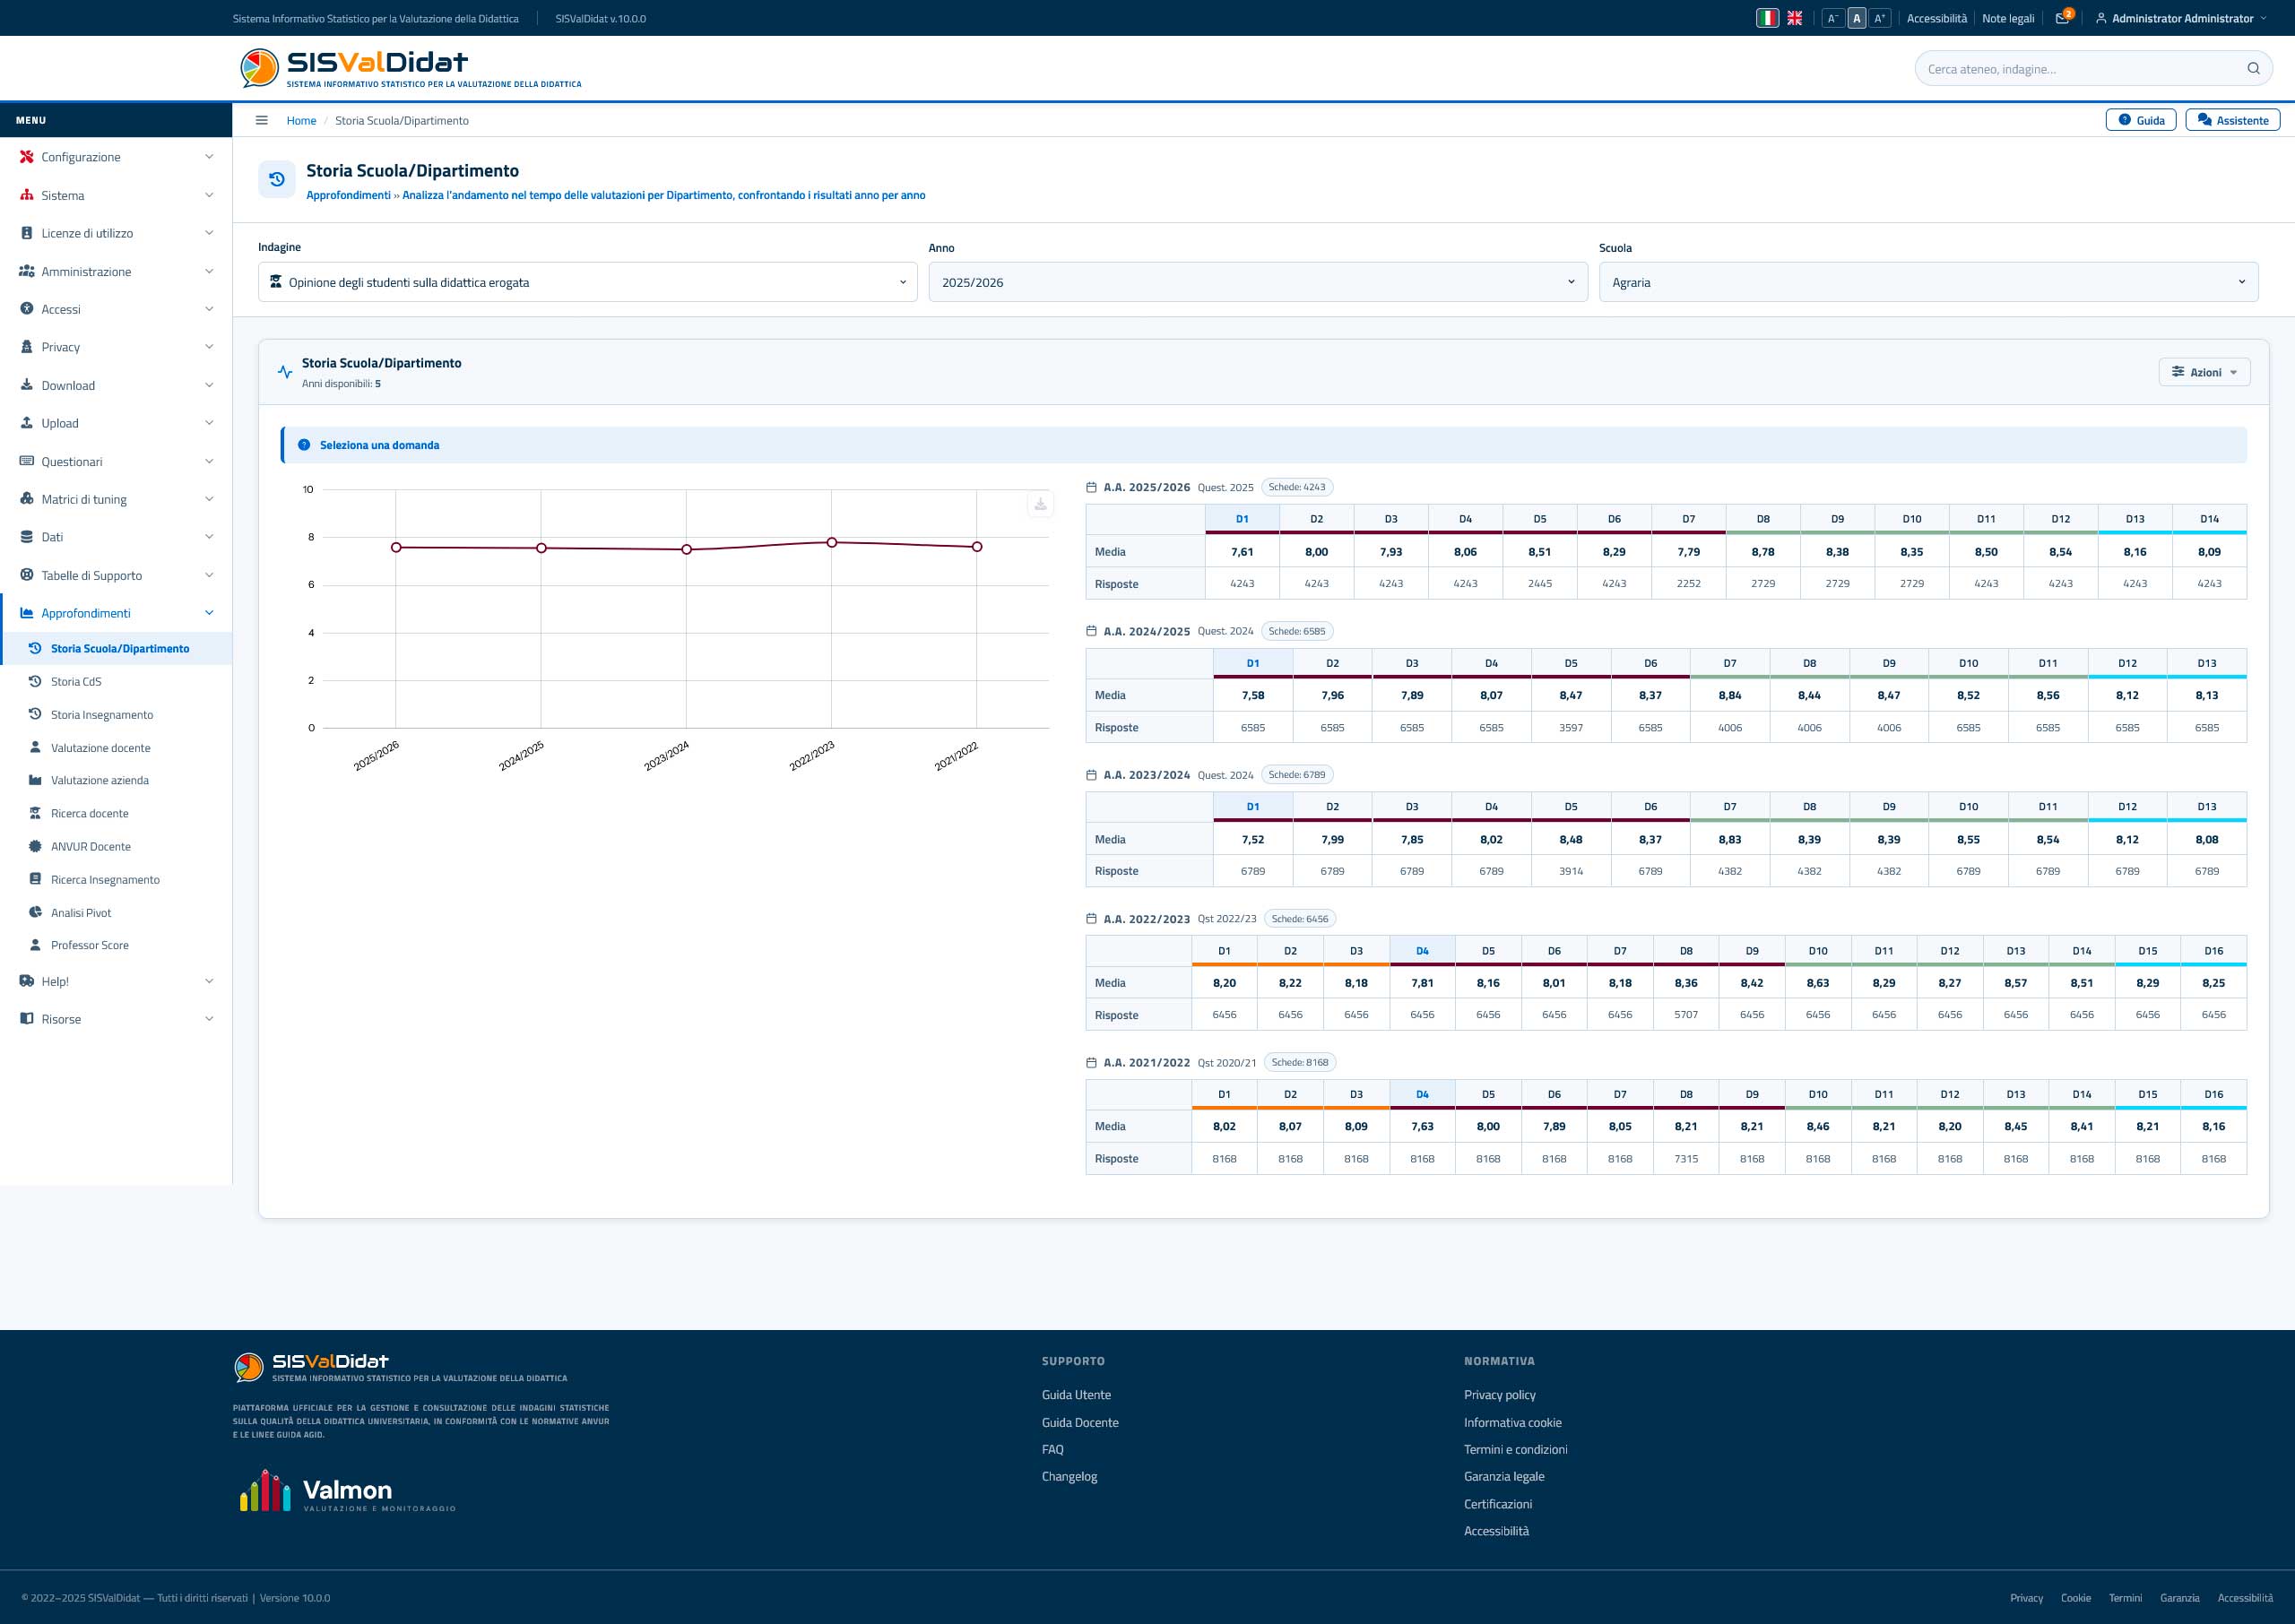This screenshot has width=2295, height=1624.
Task: Open the Scuola dropdown showing Agraria
Action: click(1927, 282)
